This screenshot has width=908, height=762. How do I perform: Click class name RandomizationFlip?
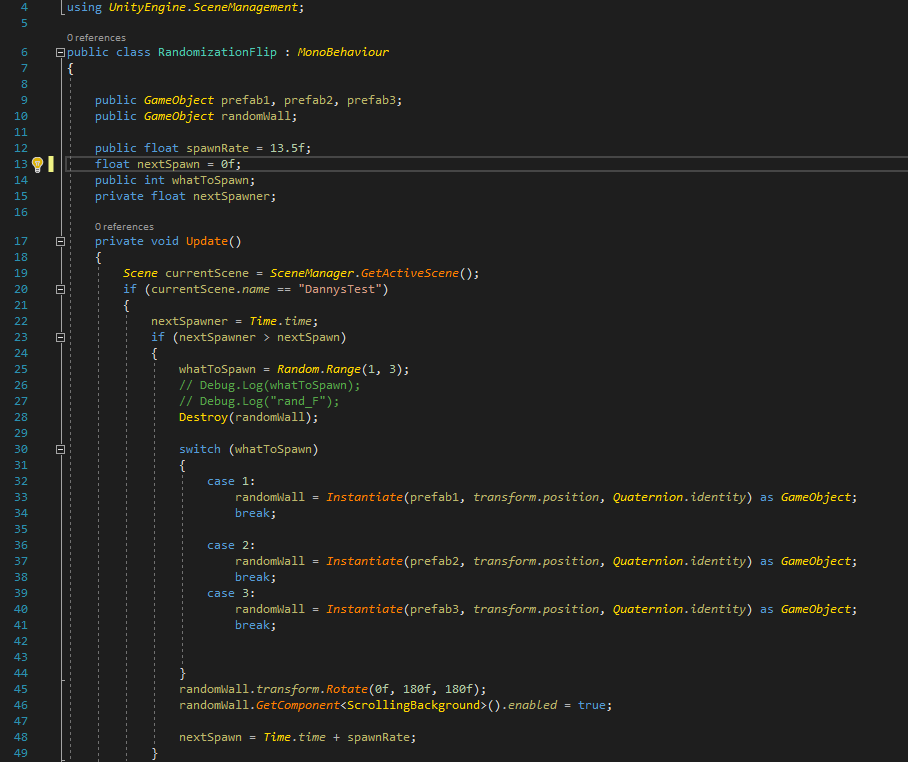pyautogui.click(x=217, y=52)
